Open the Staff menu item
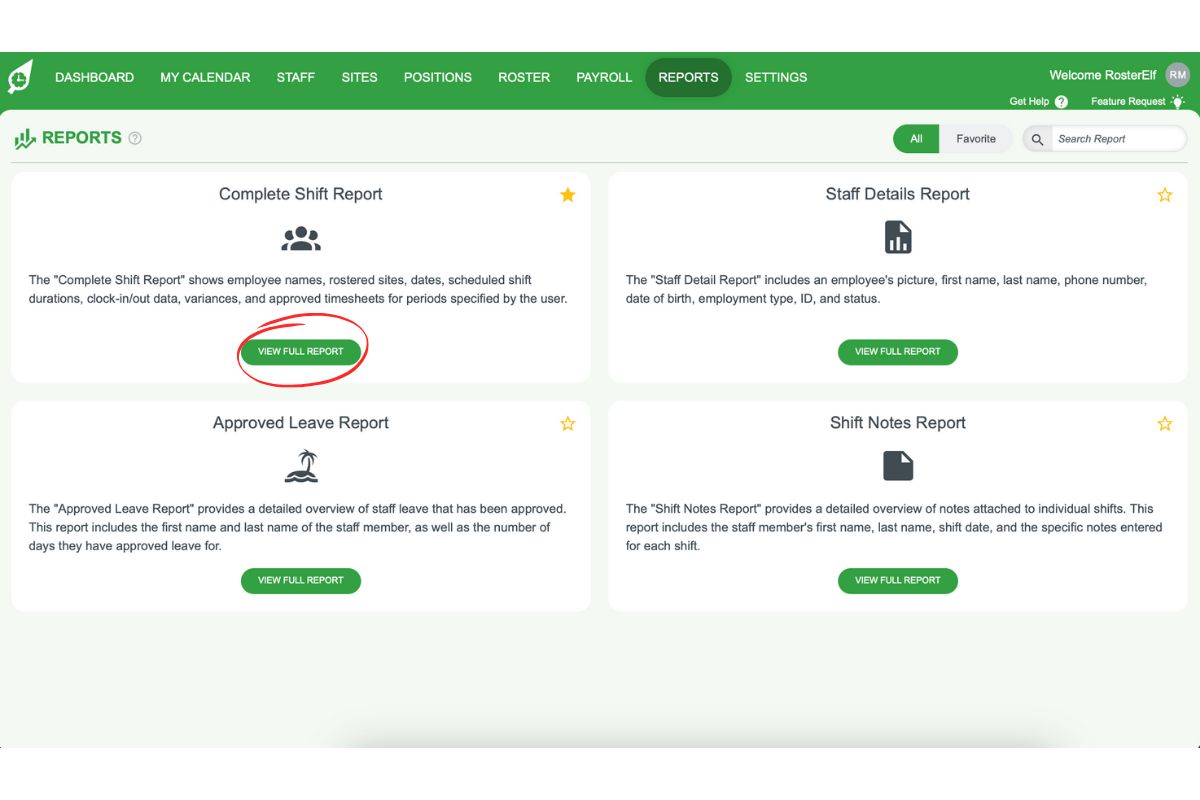This screenshot has width=1200, height=800. [x=296, y=77]
